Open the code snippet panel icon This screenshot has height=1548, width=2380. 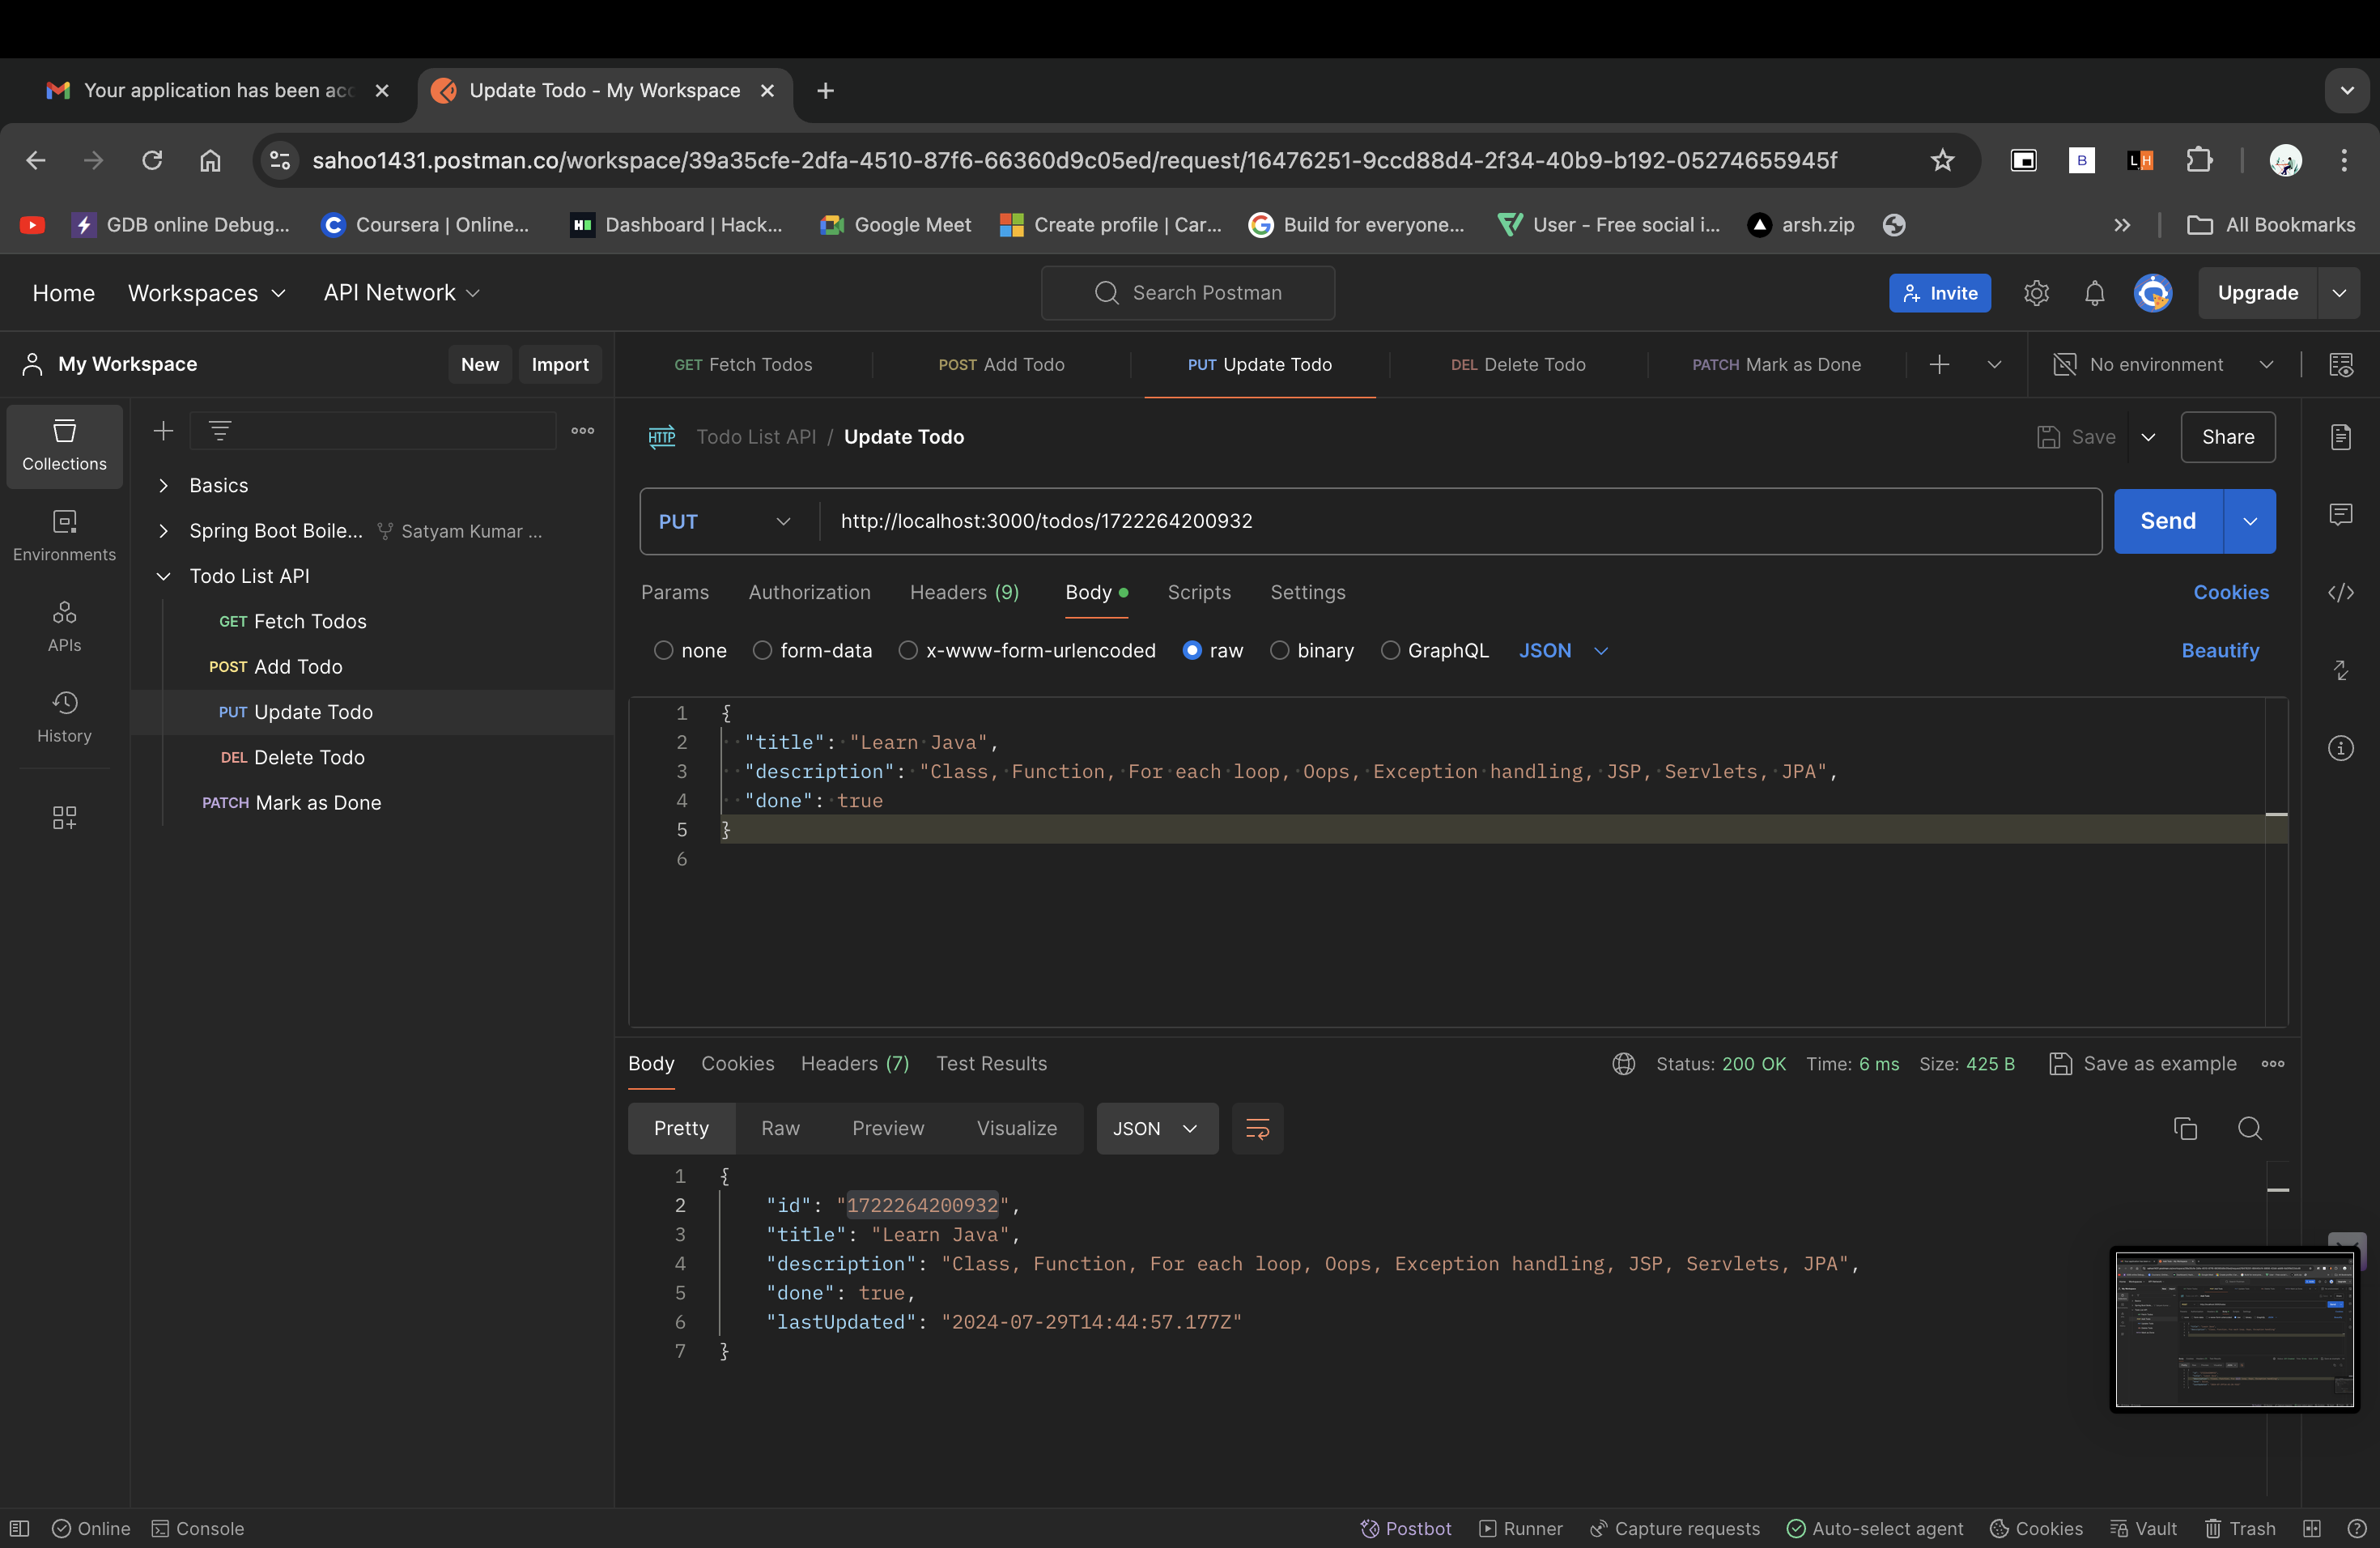pyautogui.click(x=2340, y=592)
